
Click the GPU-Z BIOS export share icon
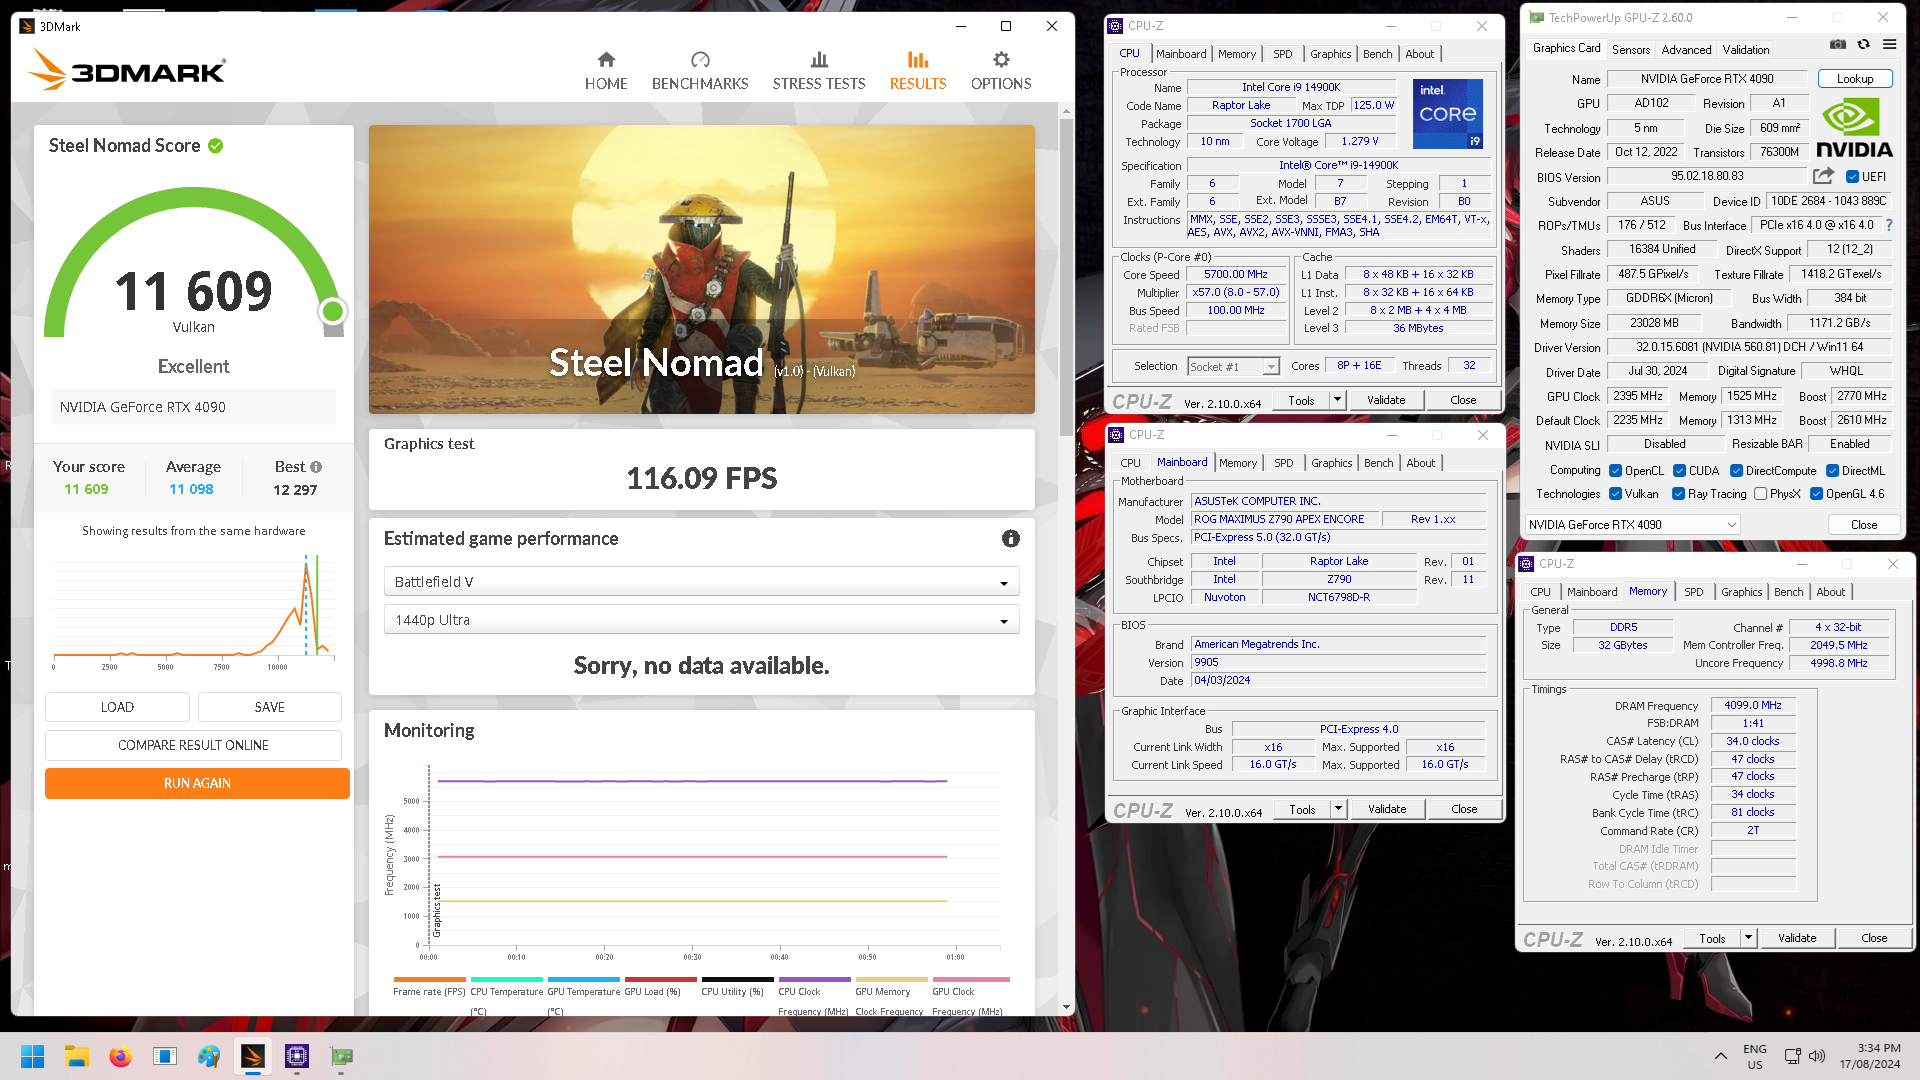pos(1823,176)
